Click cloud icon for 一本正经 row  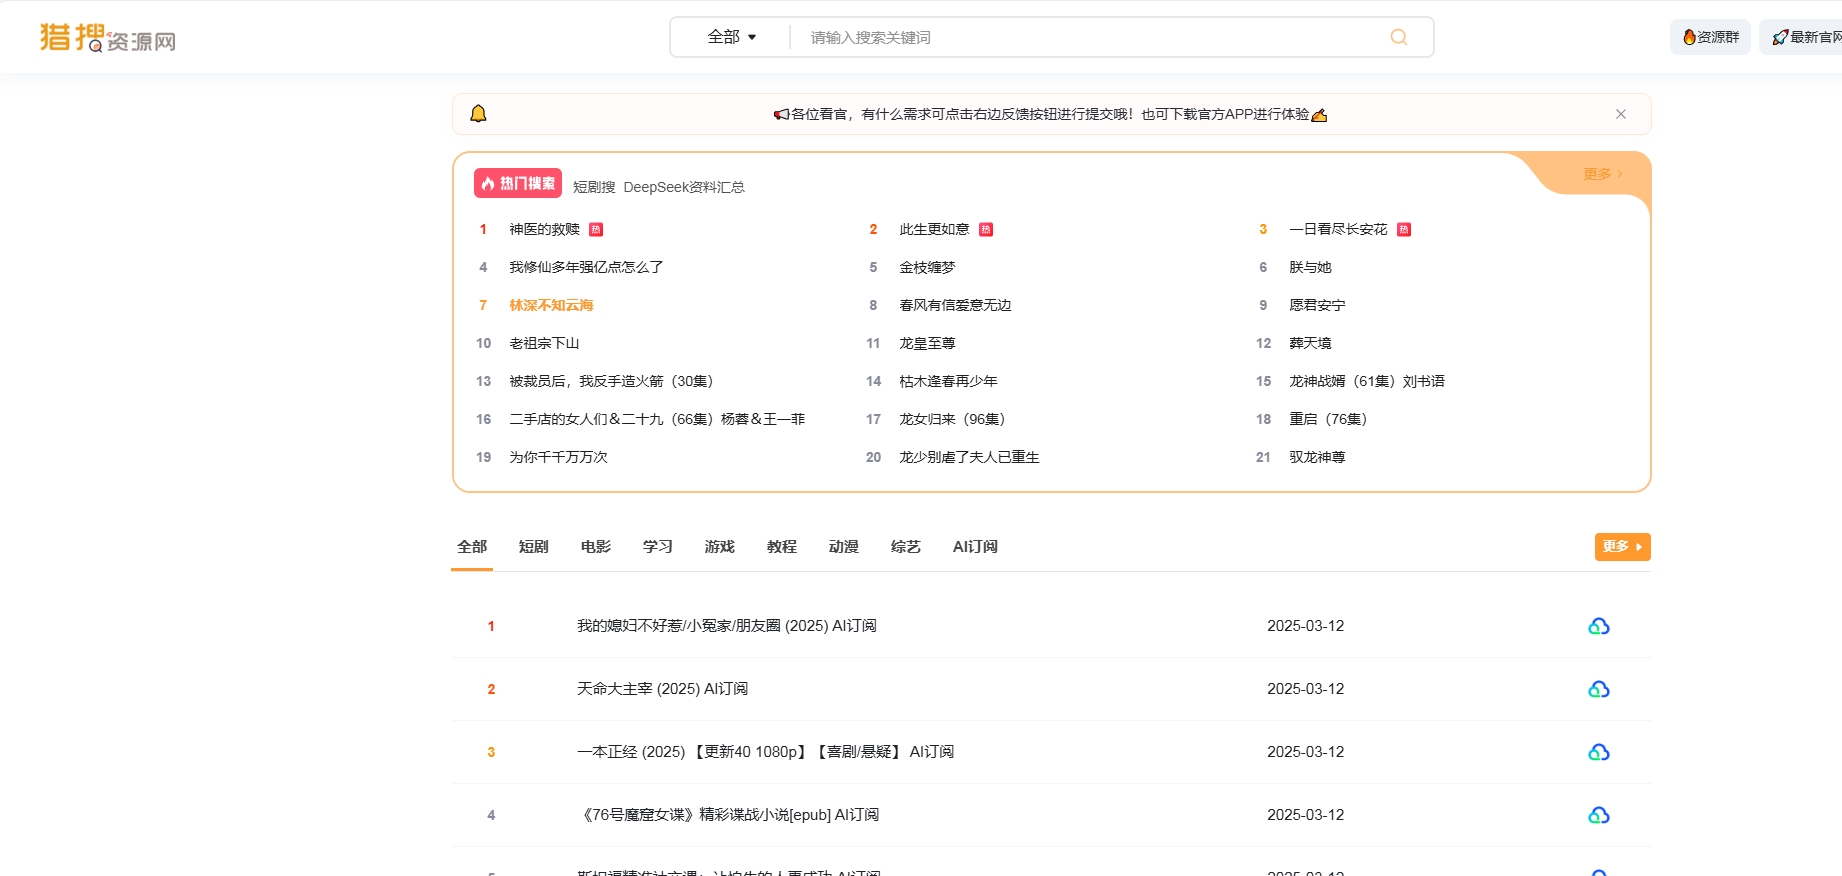(1599, 752)
